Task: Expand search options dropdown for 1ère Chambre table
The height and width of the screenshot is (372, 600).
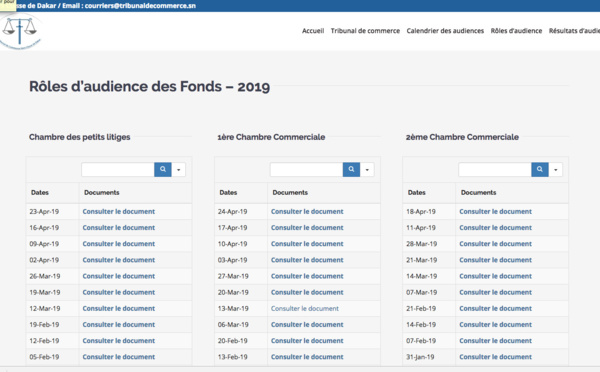Action: click(367, 170)
